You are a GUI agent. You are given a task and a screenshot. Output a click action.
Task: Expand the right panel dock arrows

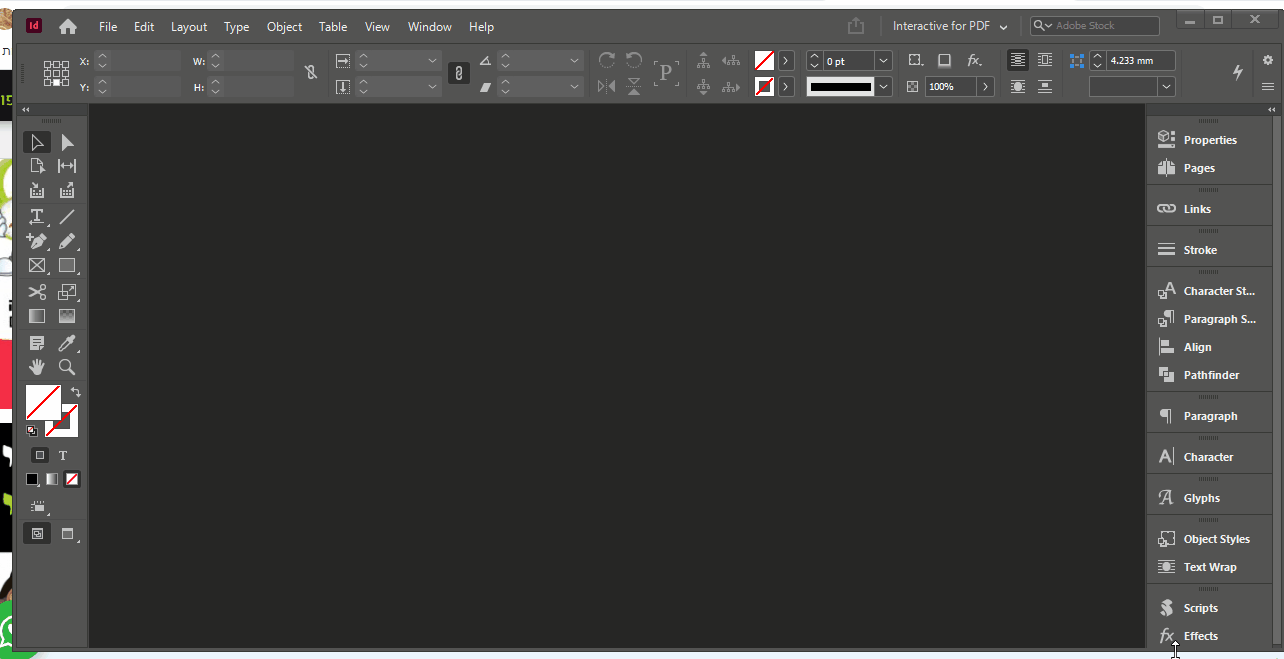point(1271,109)
